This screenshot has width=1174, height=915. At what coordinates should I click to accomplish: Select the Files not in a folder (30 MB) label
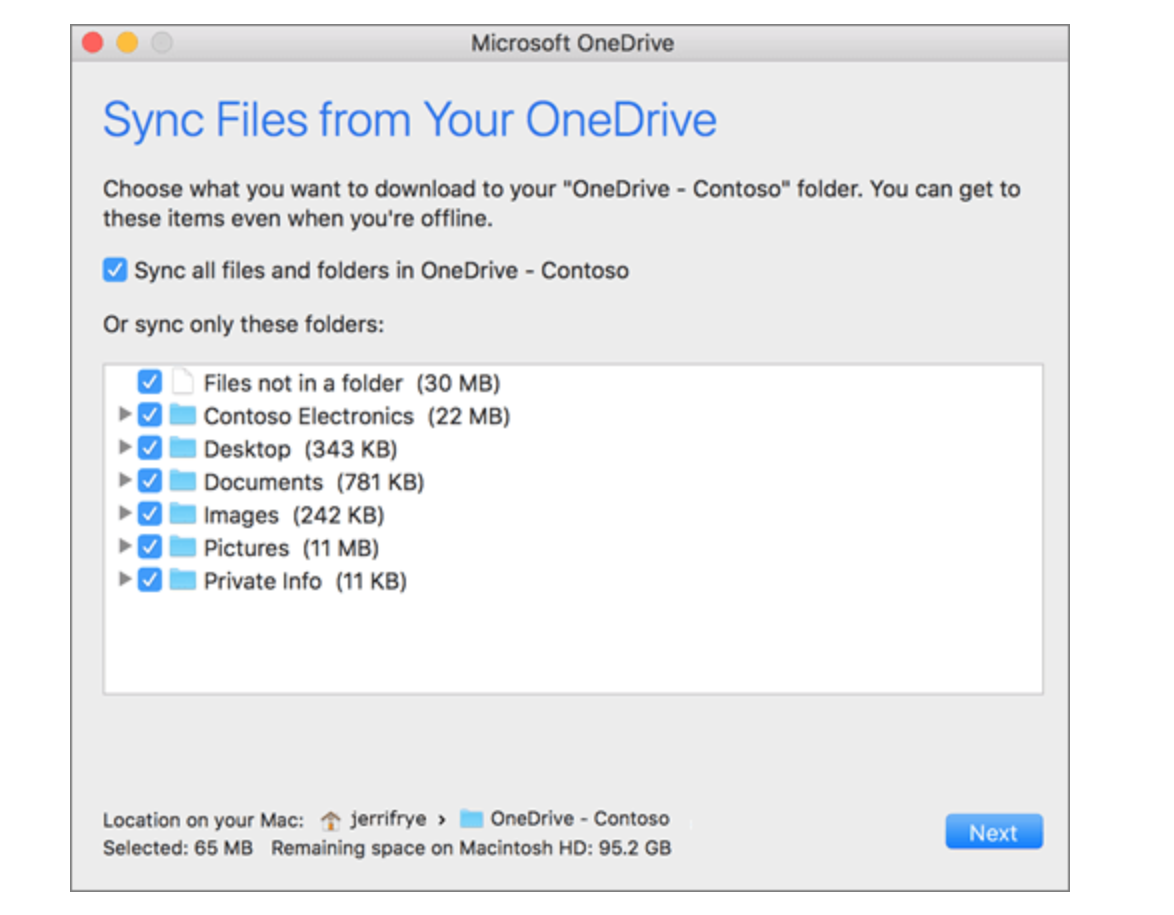tap(352, 383)
